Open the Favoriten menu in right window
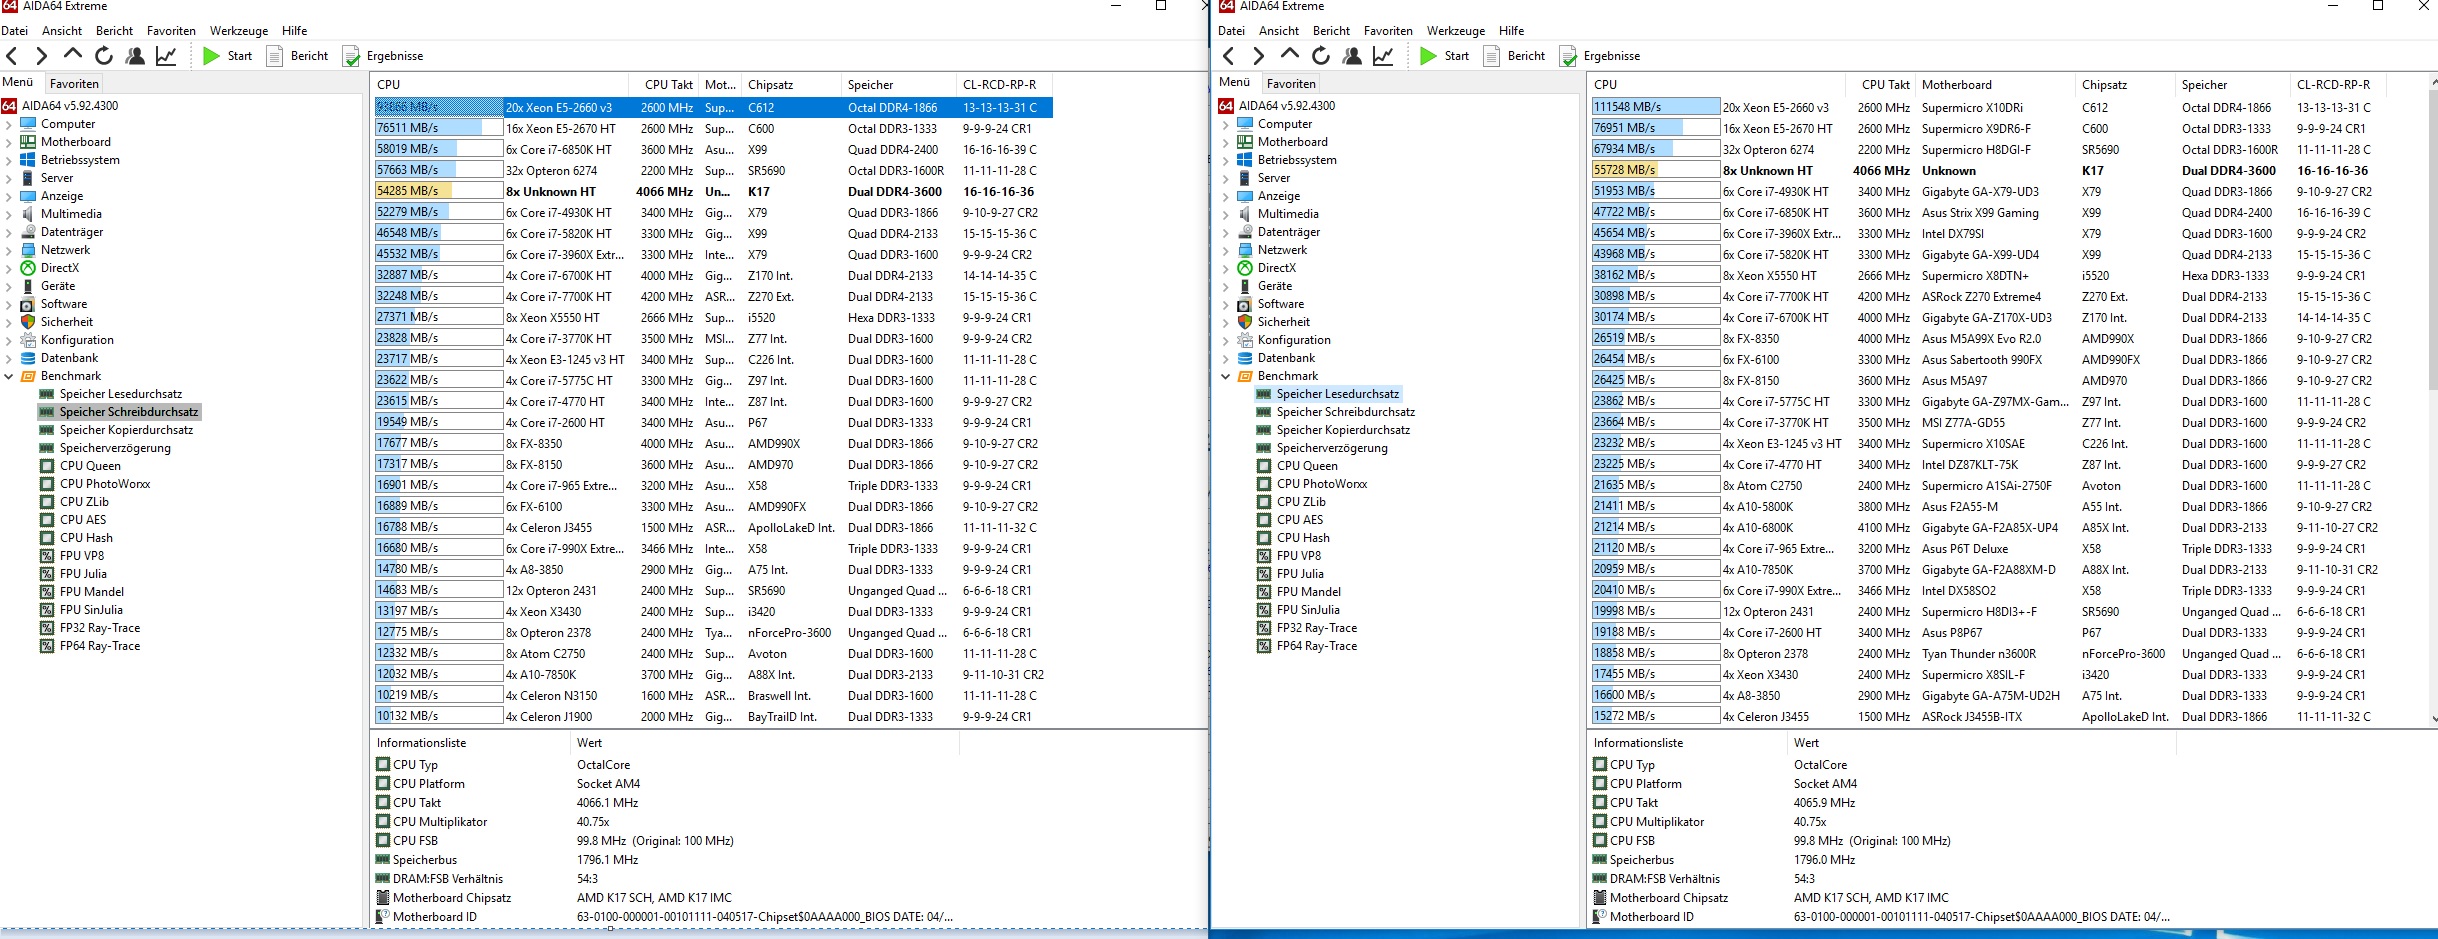This screenshot has width=2438, height=939. (1388, 31)
